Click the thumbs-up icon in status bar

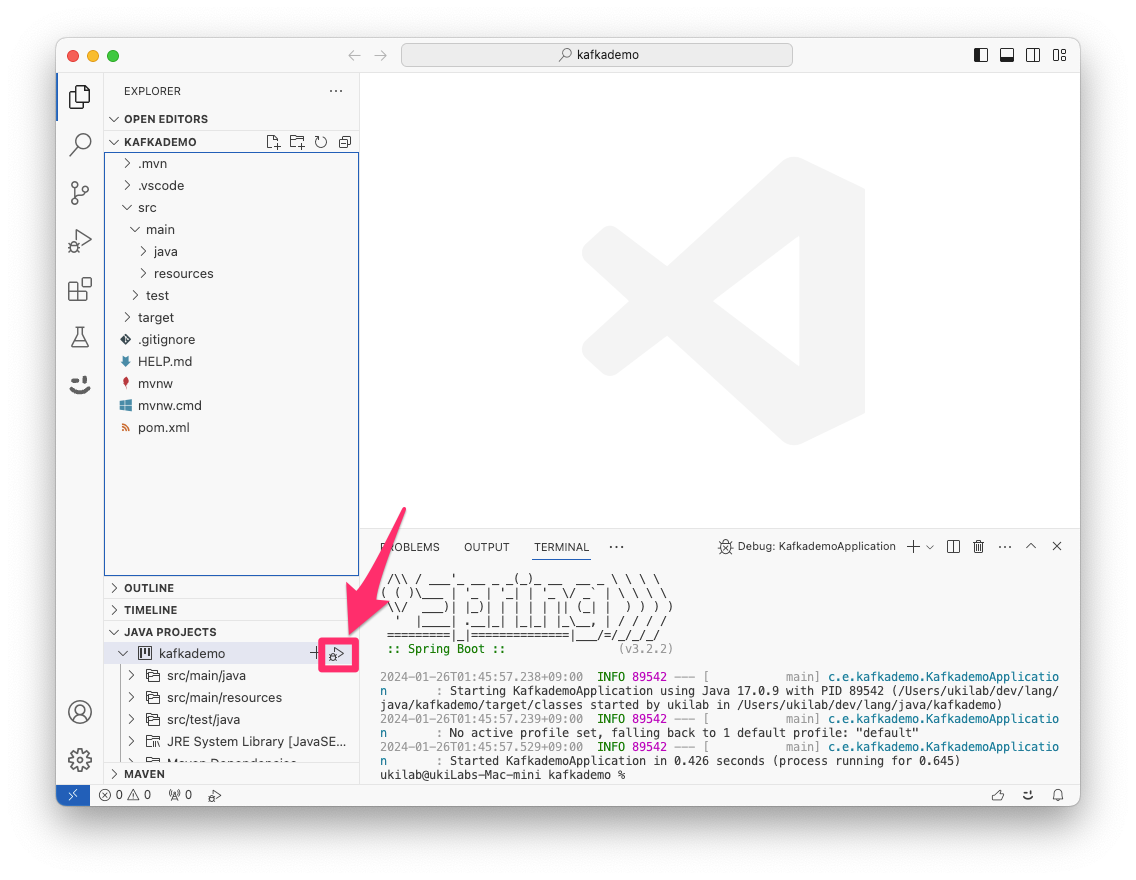(x=998, y=795)
